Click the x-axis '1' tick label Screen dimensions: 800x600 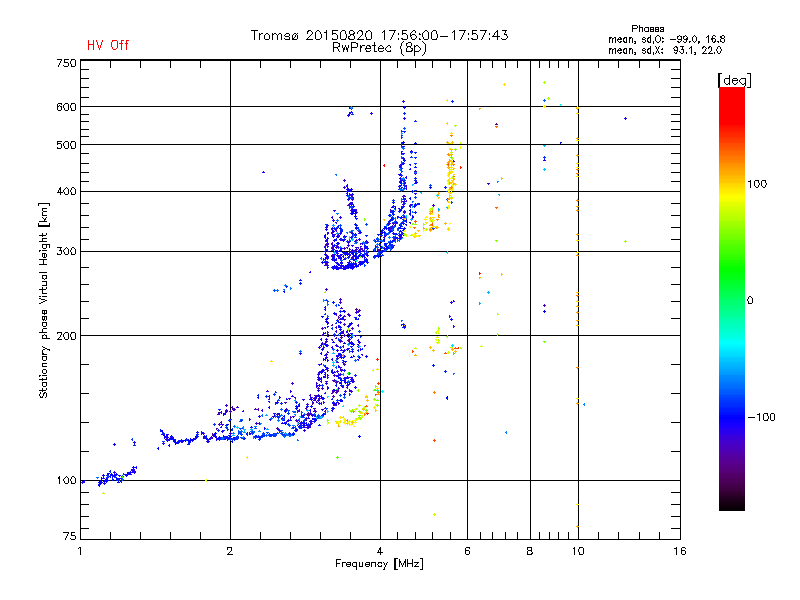[x=80, y=551]
